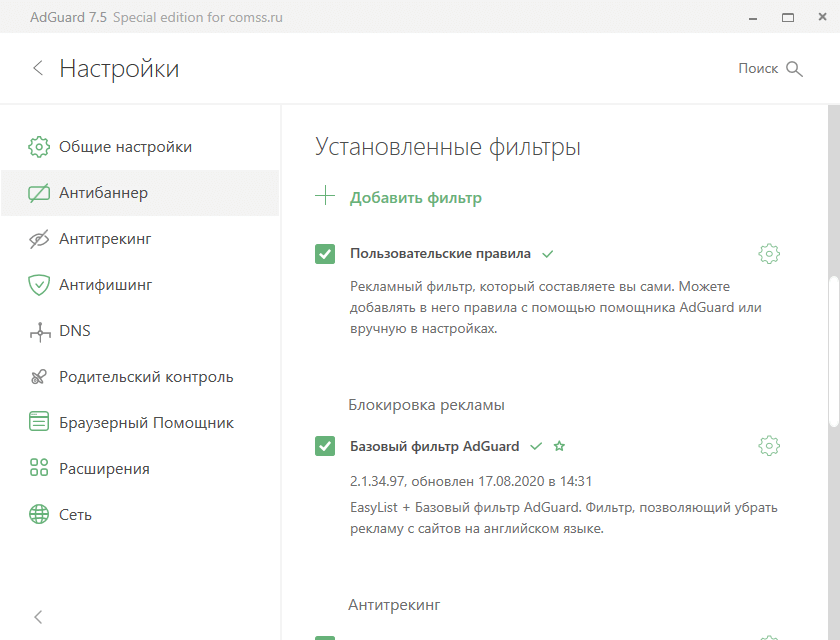
Task: Maximize the AdGuard window
Action: [788, 18]
